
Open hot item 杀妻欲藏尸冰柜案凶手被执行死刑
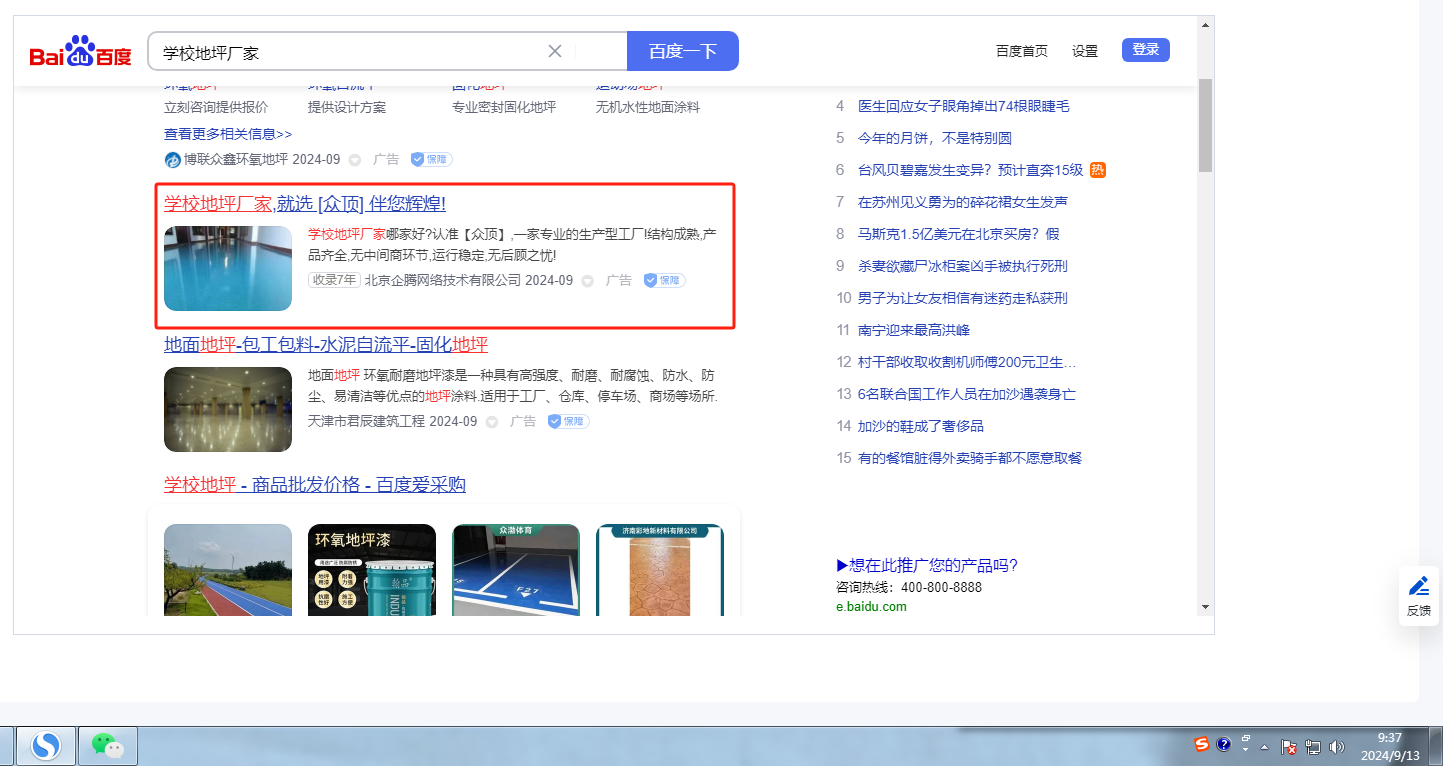(x=963, y=266)
